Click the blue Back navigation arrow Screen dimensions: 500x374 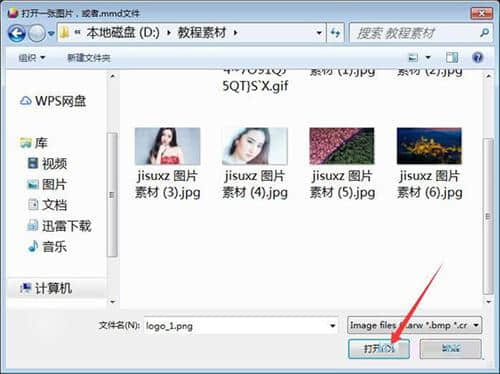pyautogui.click(x=17, y=33)
